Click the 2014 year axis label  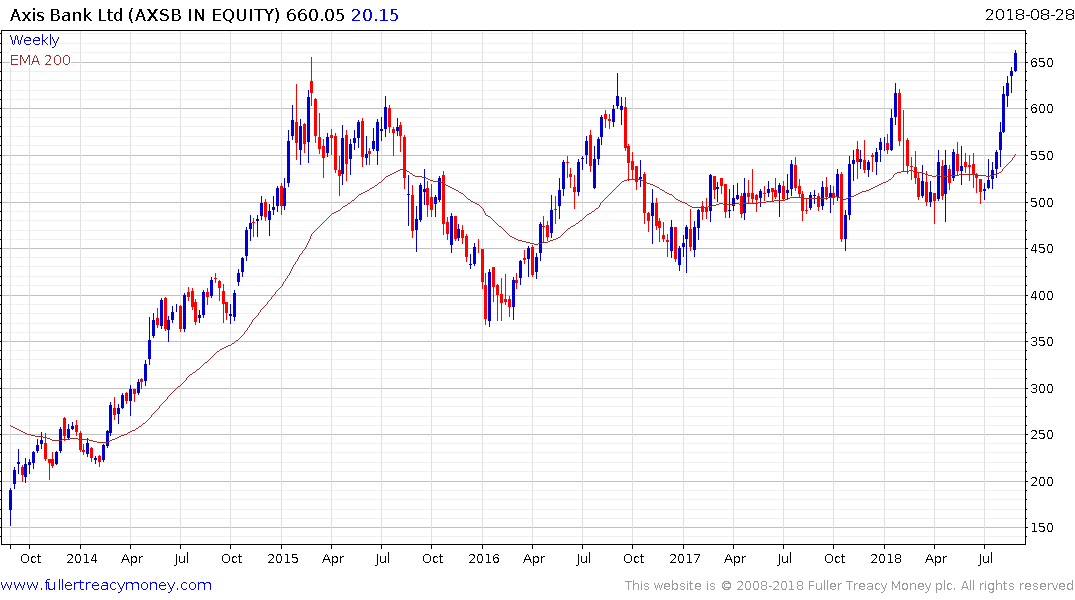pyautogui.click(x=82, y=558)
